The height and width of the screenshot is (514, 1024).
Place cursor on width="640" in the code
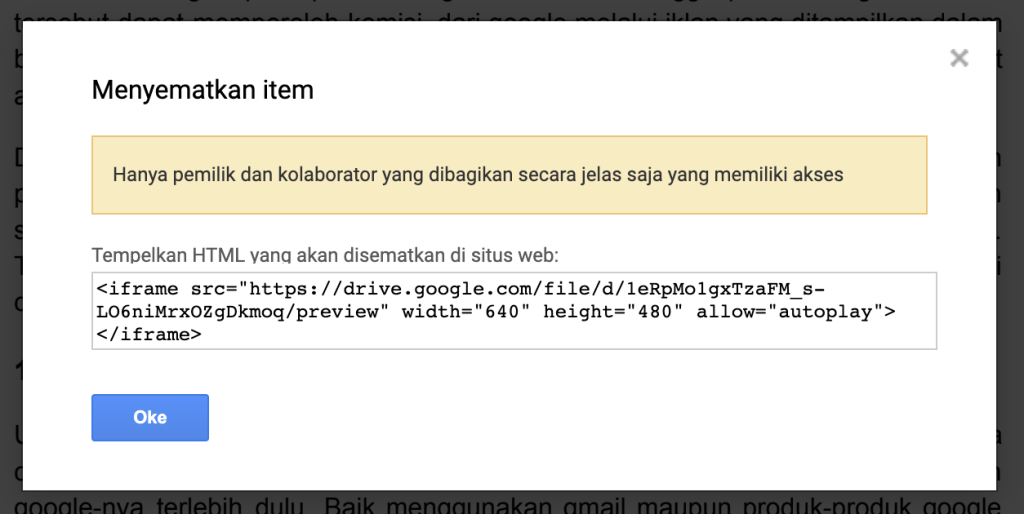(467, 312)
